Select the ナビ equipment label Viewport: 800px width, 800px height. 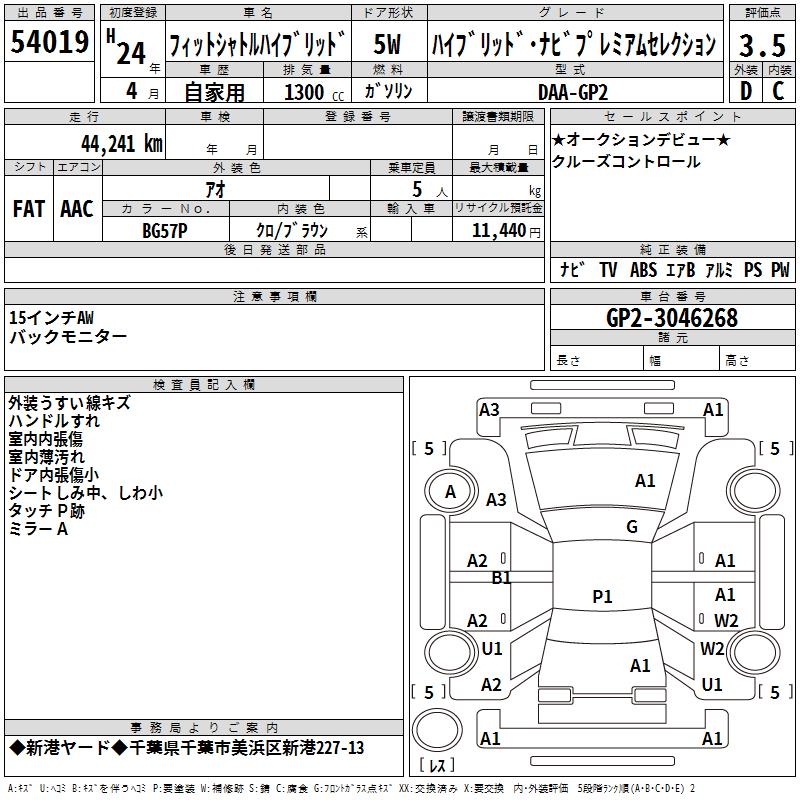pos(572,270)
